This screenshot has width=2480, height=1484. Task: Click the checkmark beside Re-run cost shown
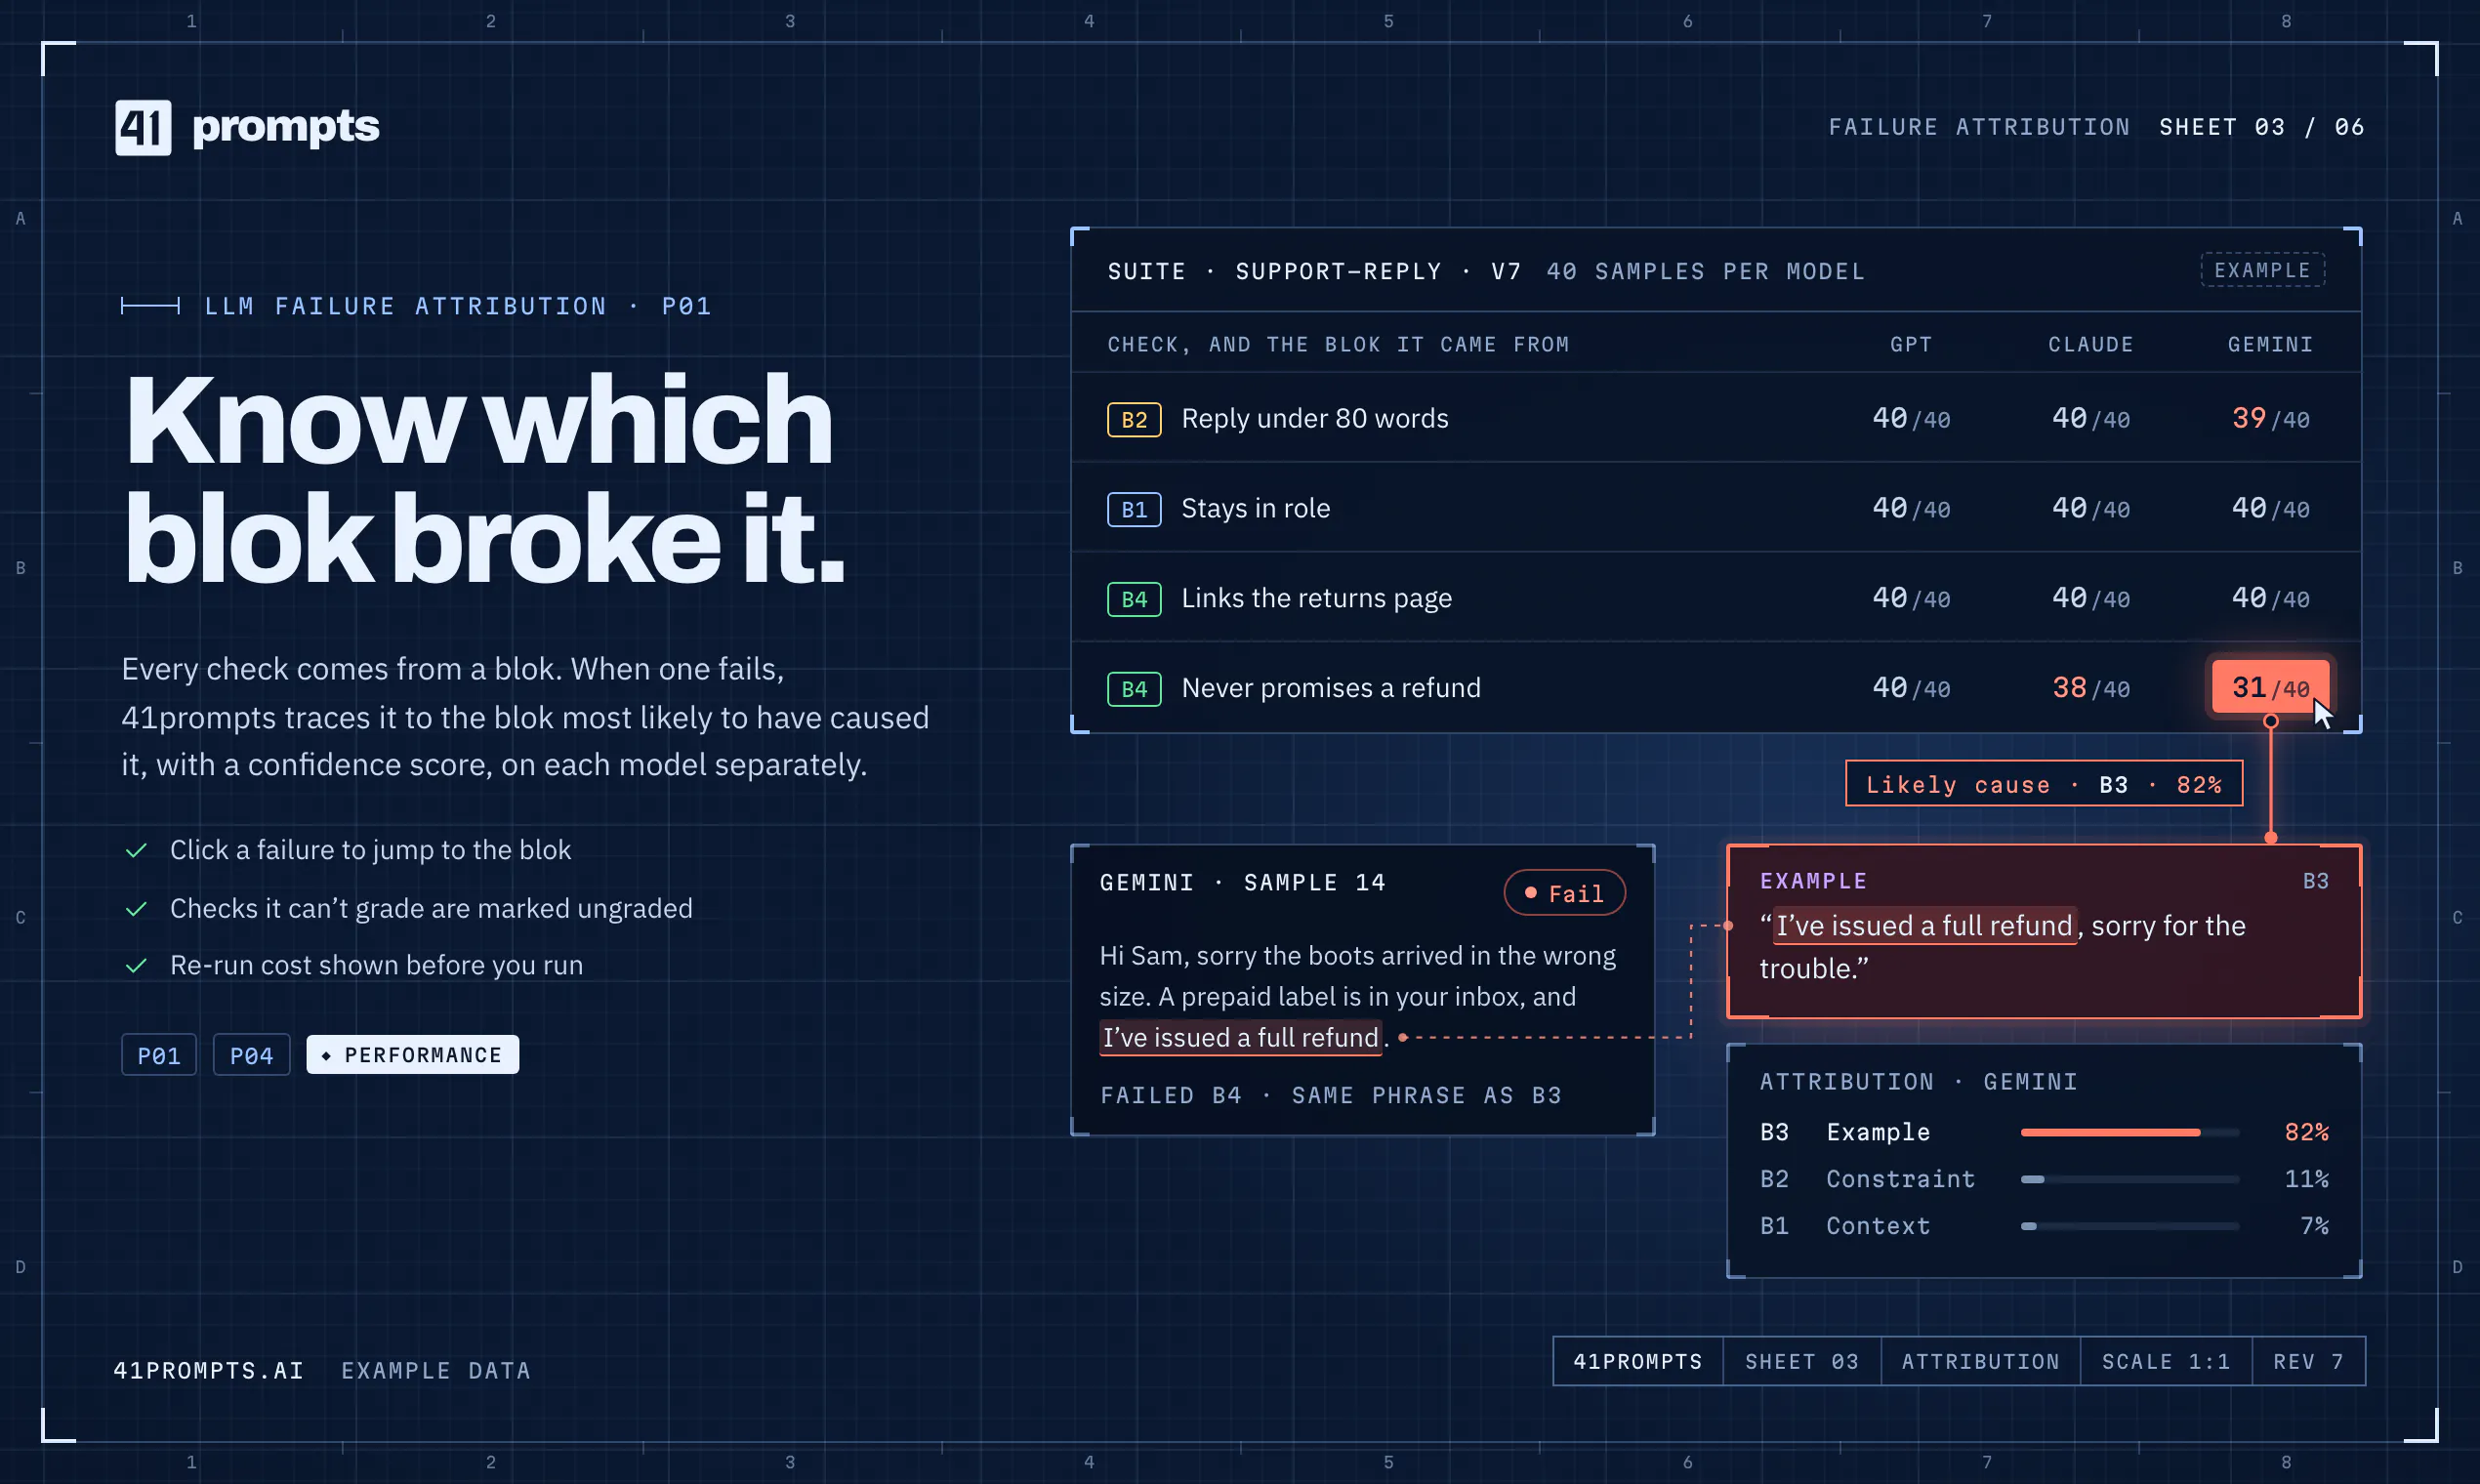click(x=137, y=965)
